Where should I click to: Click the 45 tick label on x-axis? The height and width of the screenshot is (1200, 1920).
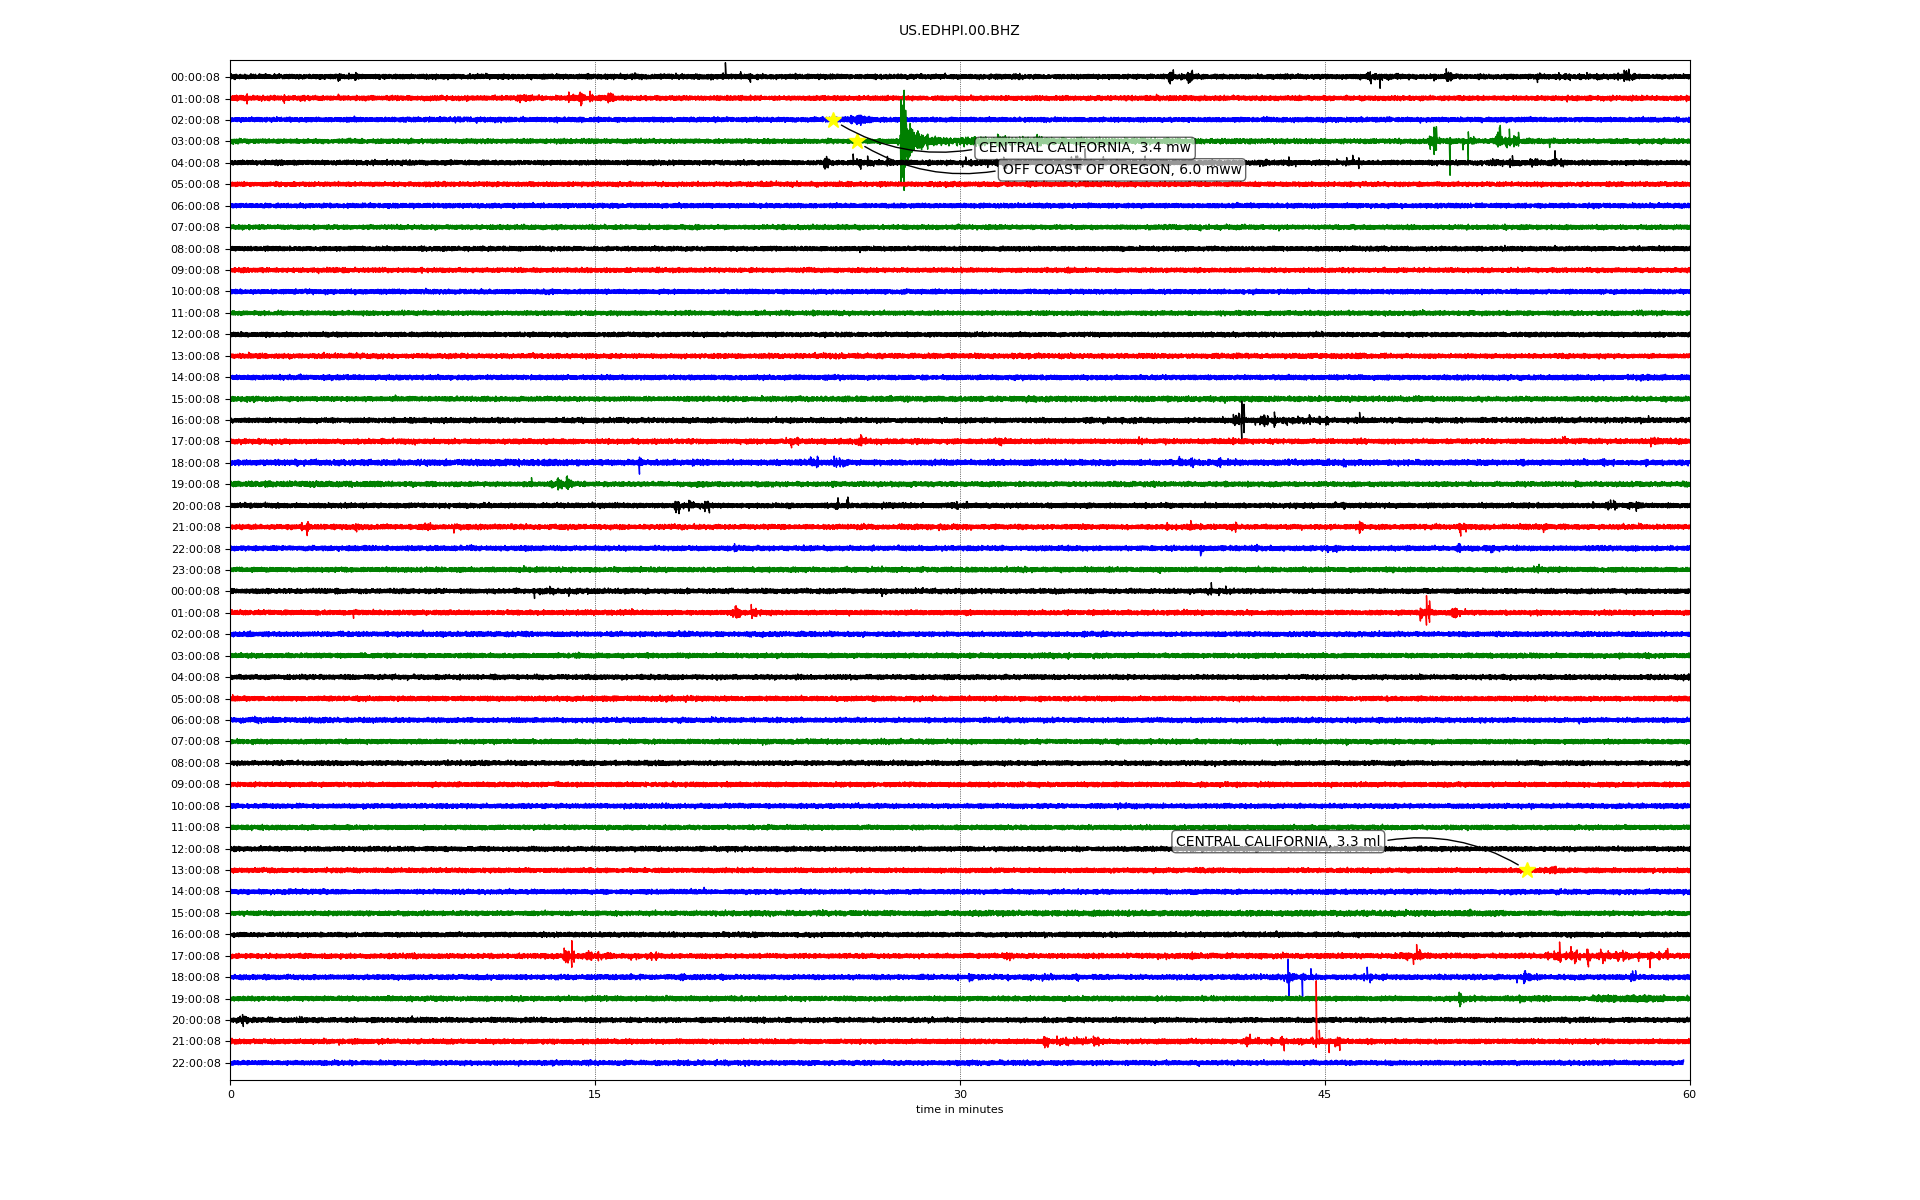(1324, 1094)
